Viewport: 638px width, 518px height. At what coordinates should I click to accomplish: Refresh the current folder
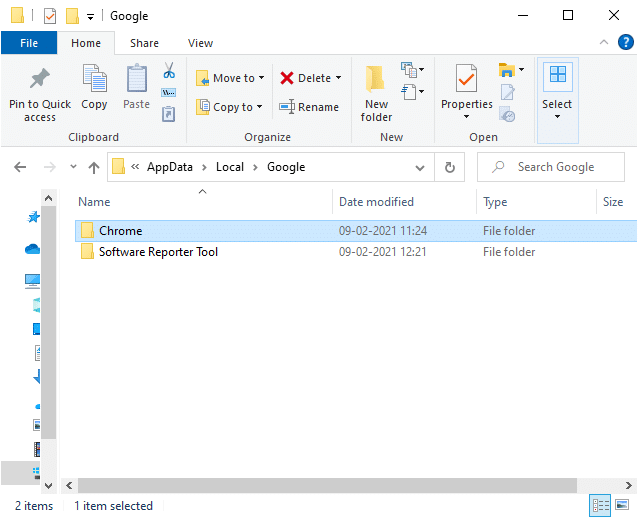[x=450, y=167]
